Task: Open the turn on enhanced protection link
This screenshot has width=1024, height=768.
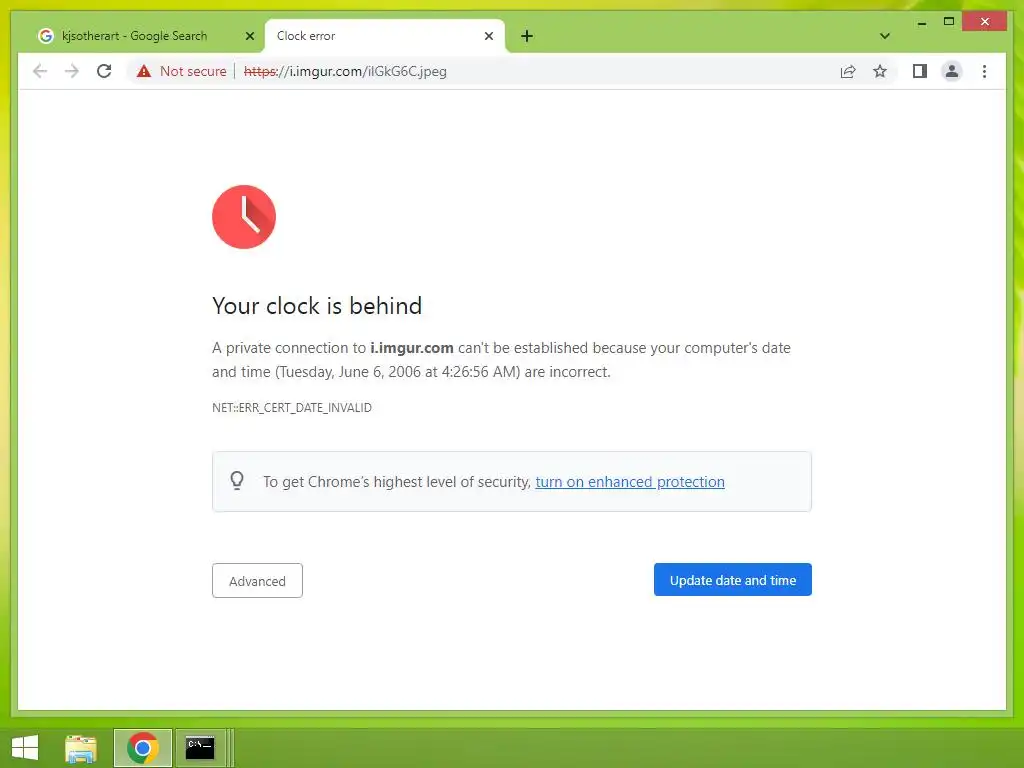Action: 630,482
